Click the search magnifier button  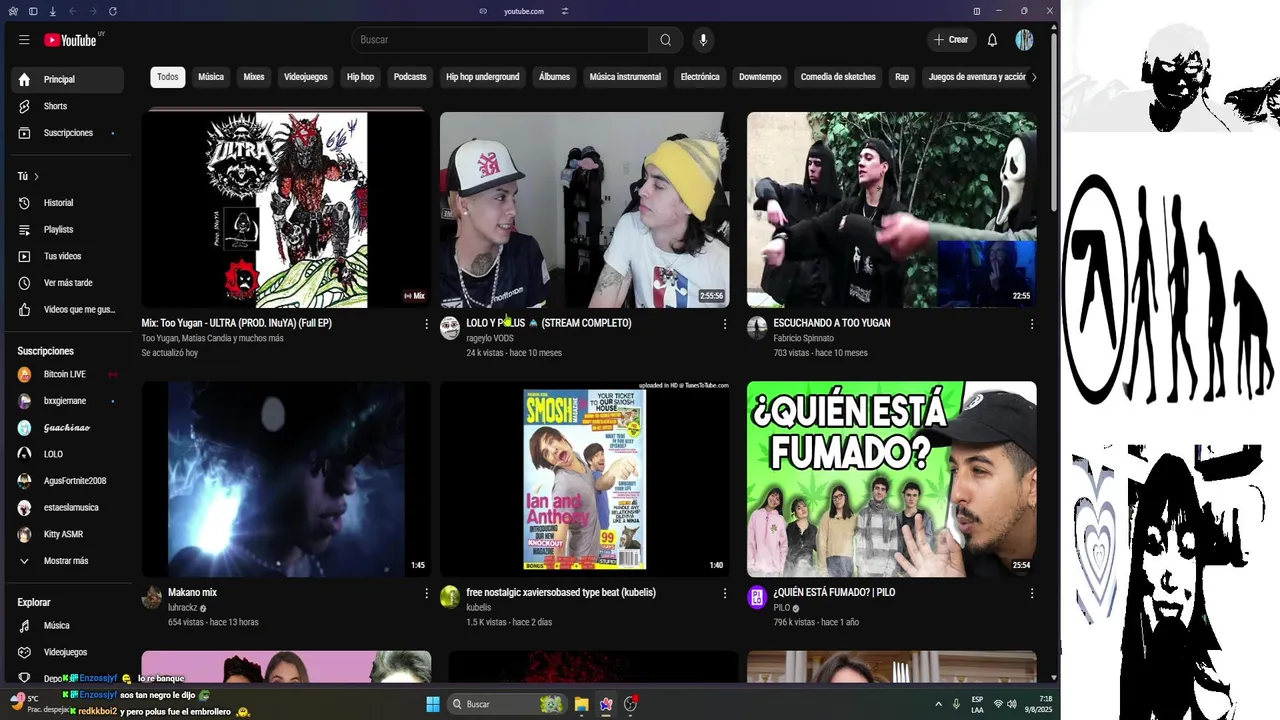[666, 40]
